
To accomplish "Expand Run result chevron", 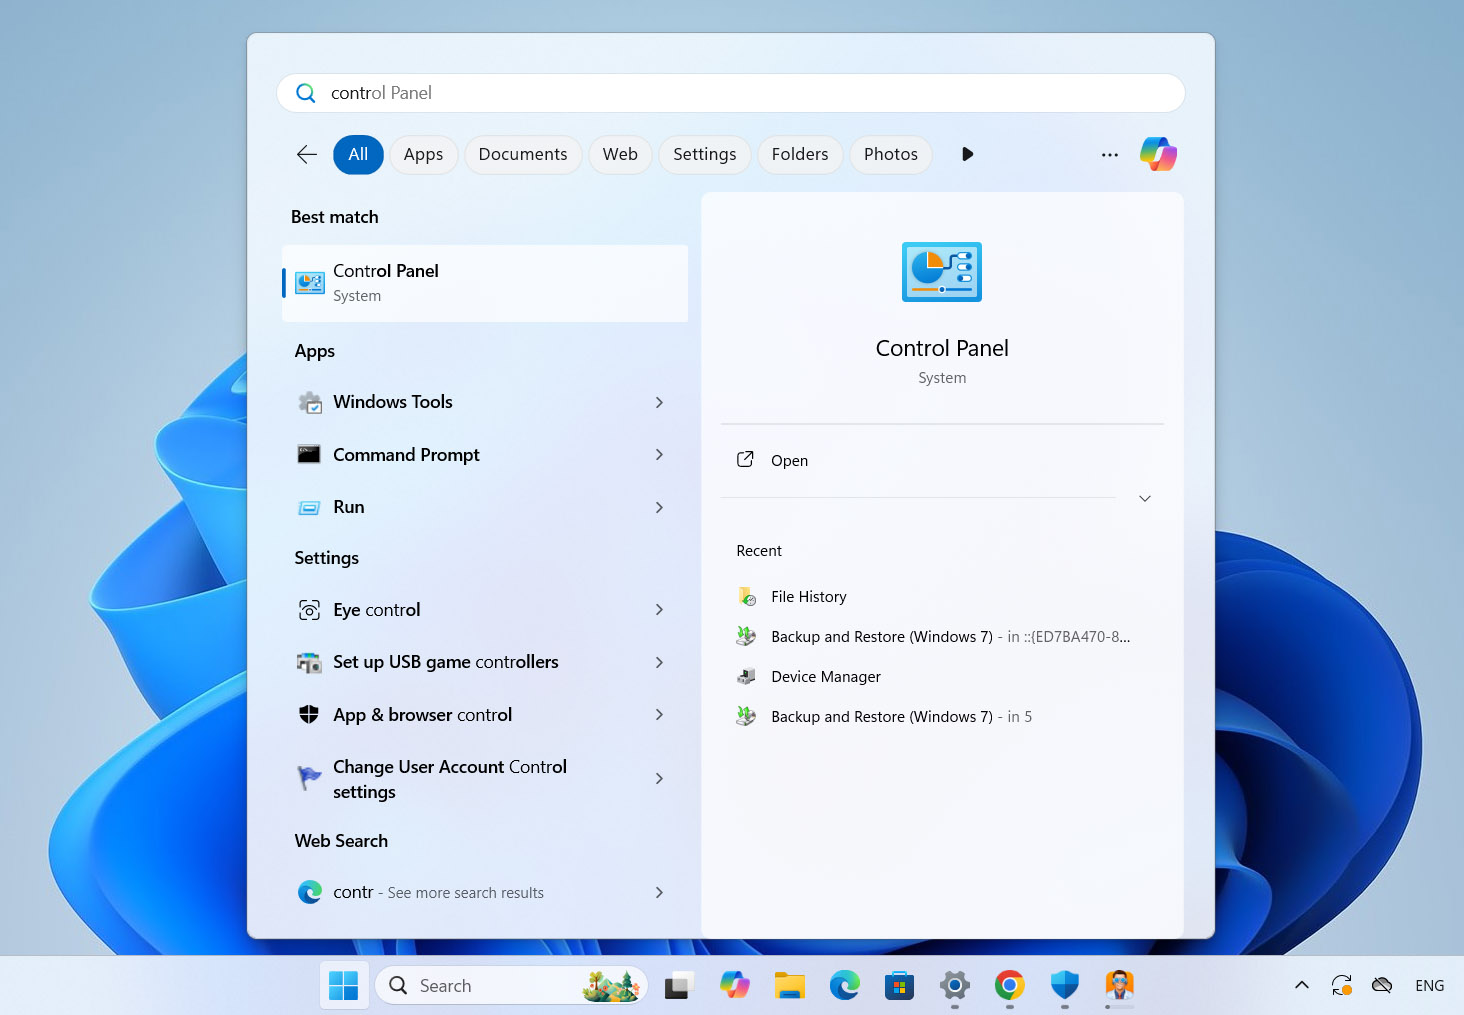I will [x=659, y=508].
